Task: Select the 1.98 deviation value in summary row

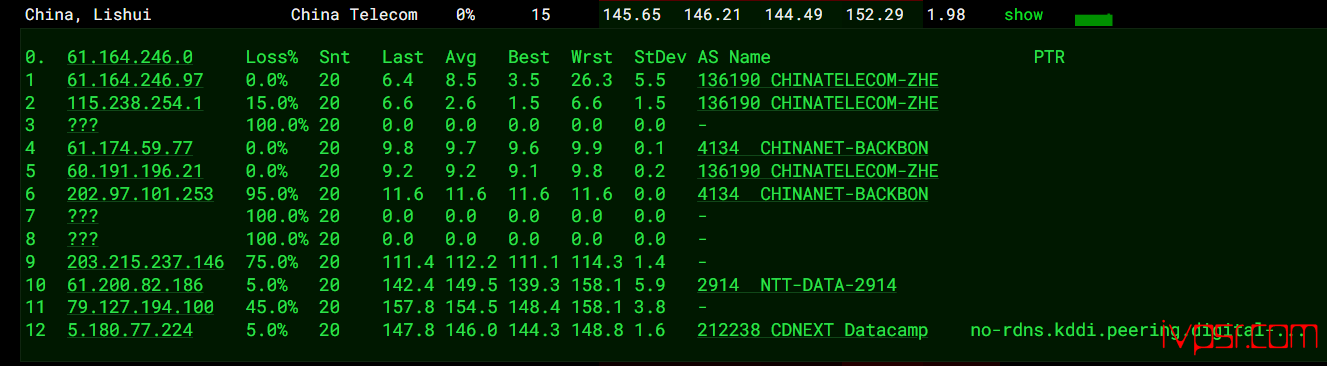Action: click(946, 15)
